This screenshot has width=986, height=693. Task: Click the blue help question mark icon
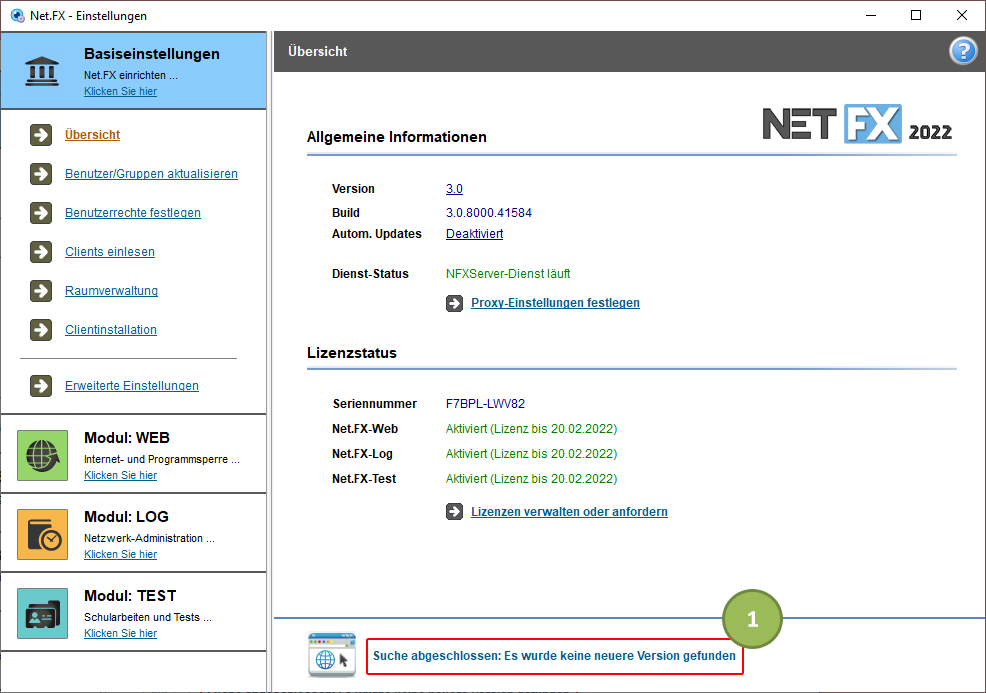pyautogui.click(x=963, y=52)
